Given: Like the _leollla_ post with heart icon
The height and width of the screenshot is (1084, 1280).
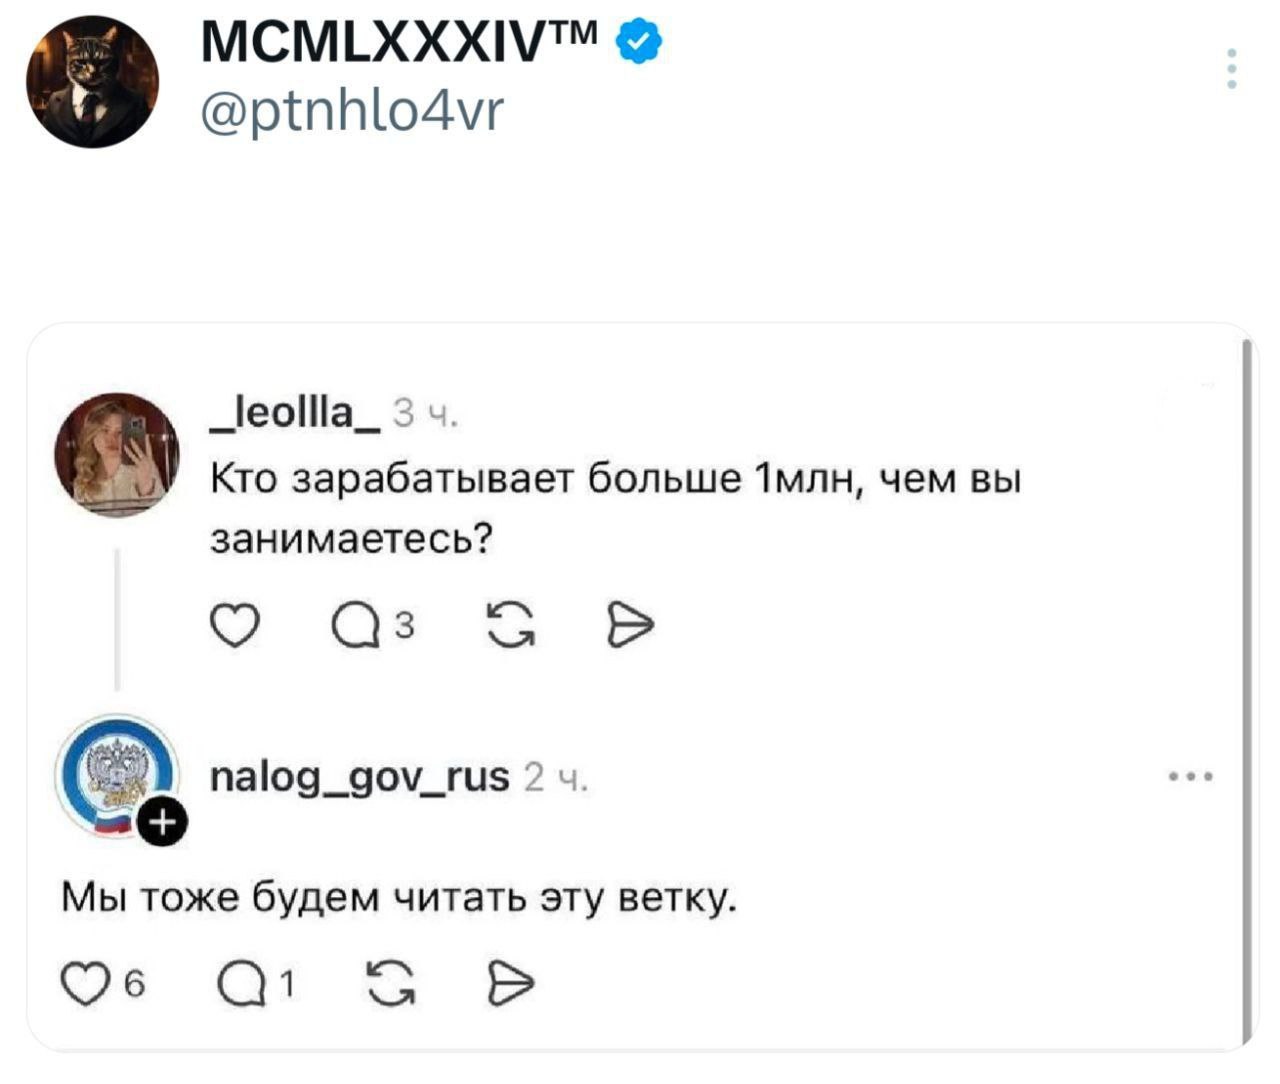Looking at the screenshot, I should coord(235,626).
